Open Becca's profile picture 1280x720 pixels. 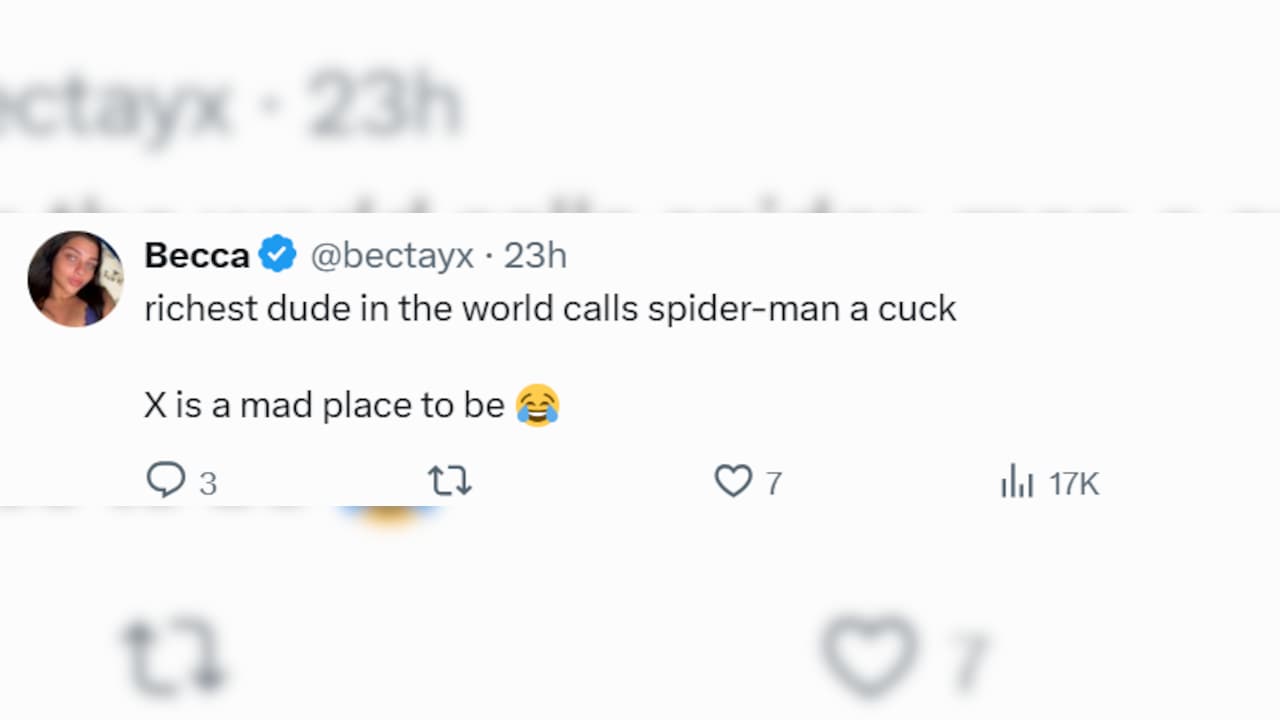click(x=75, y=279)
